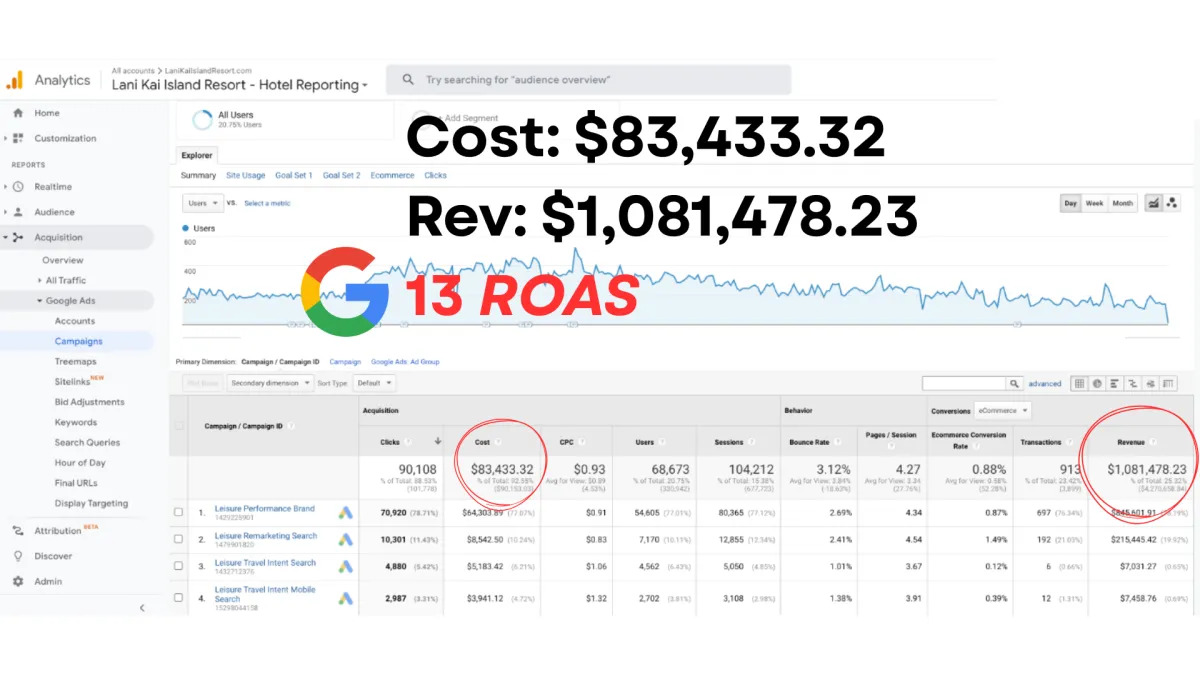Click the Clicks column sort arrow
The image size is (1200, 675).
pos(438,441)
